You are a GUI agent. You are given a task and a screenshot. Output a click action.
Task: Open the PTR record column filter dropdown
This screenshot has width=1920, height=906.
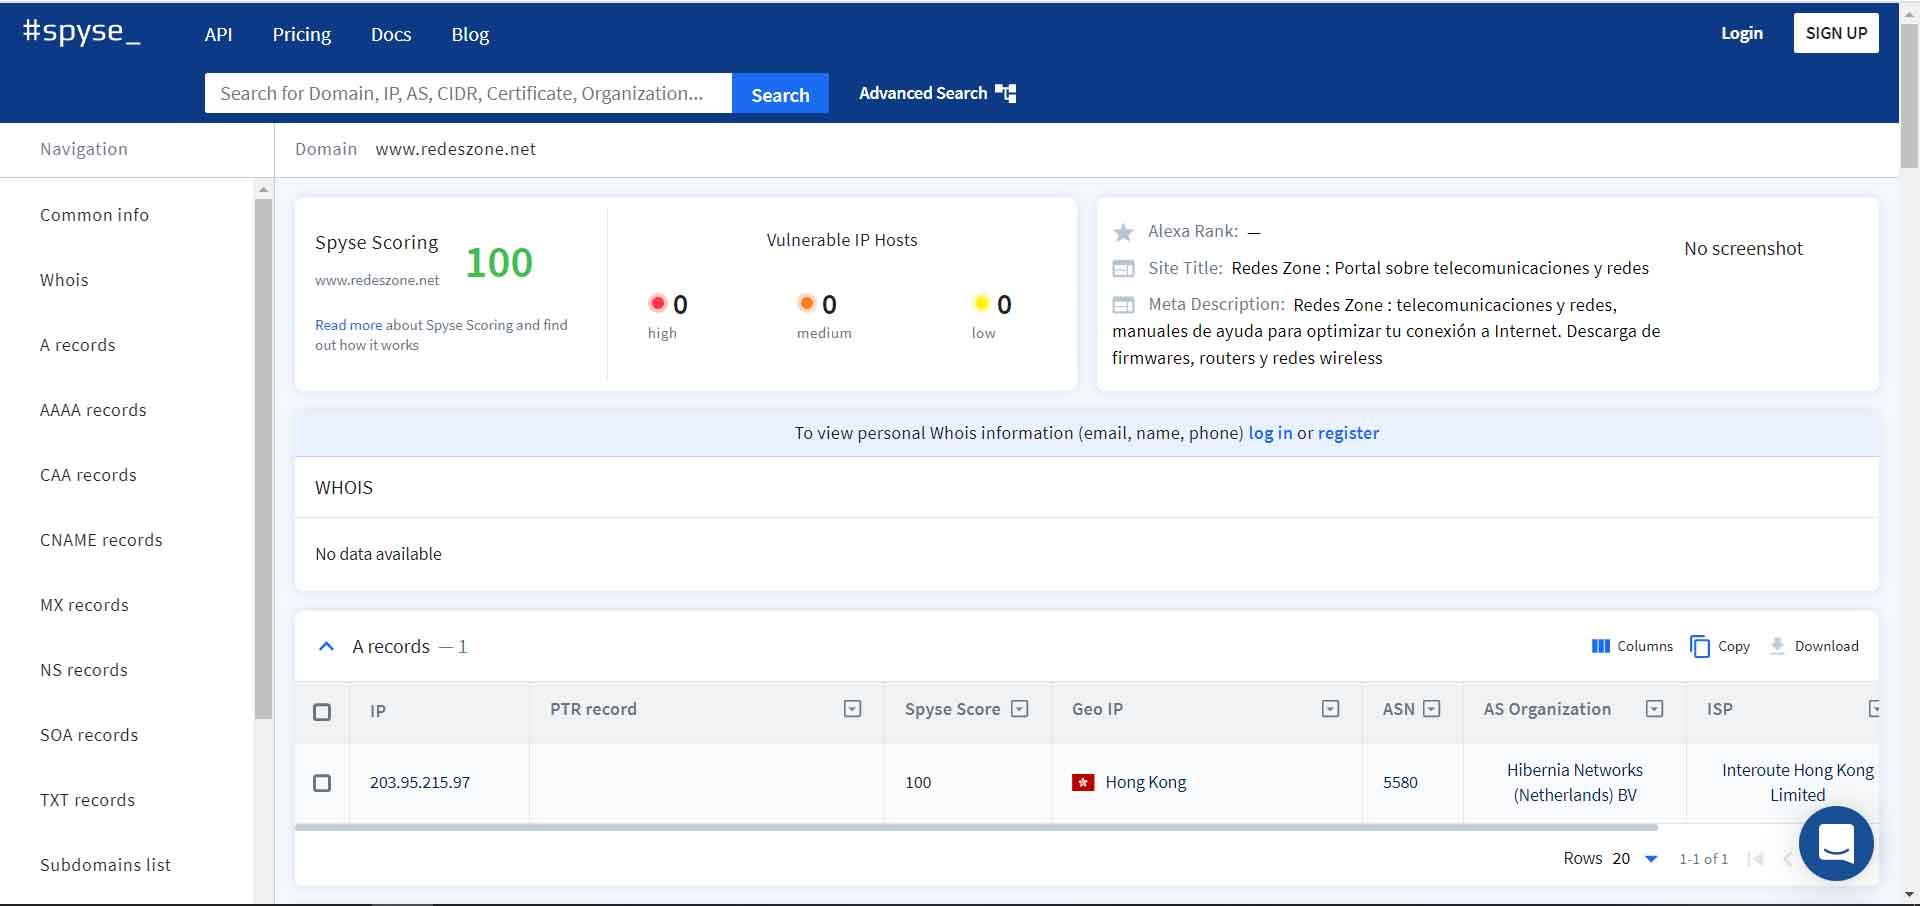852,709
